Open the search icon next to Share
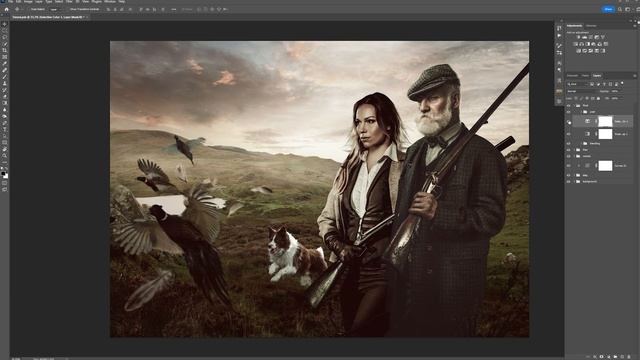 pyautogui.click(x=620, y=9)
